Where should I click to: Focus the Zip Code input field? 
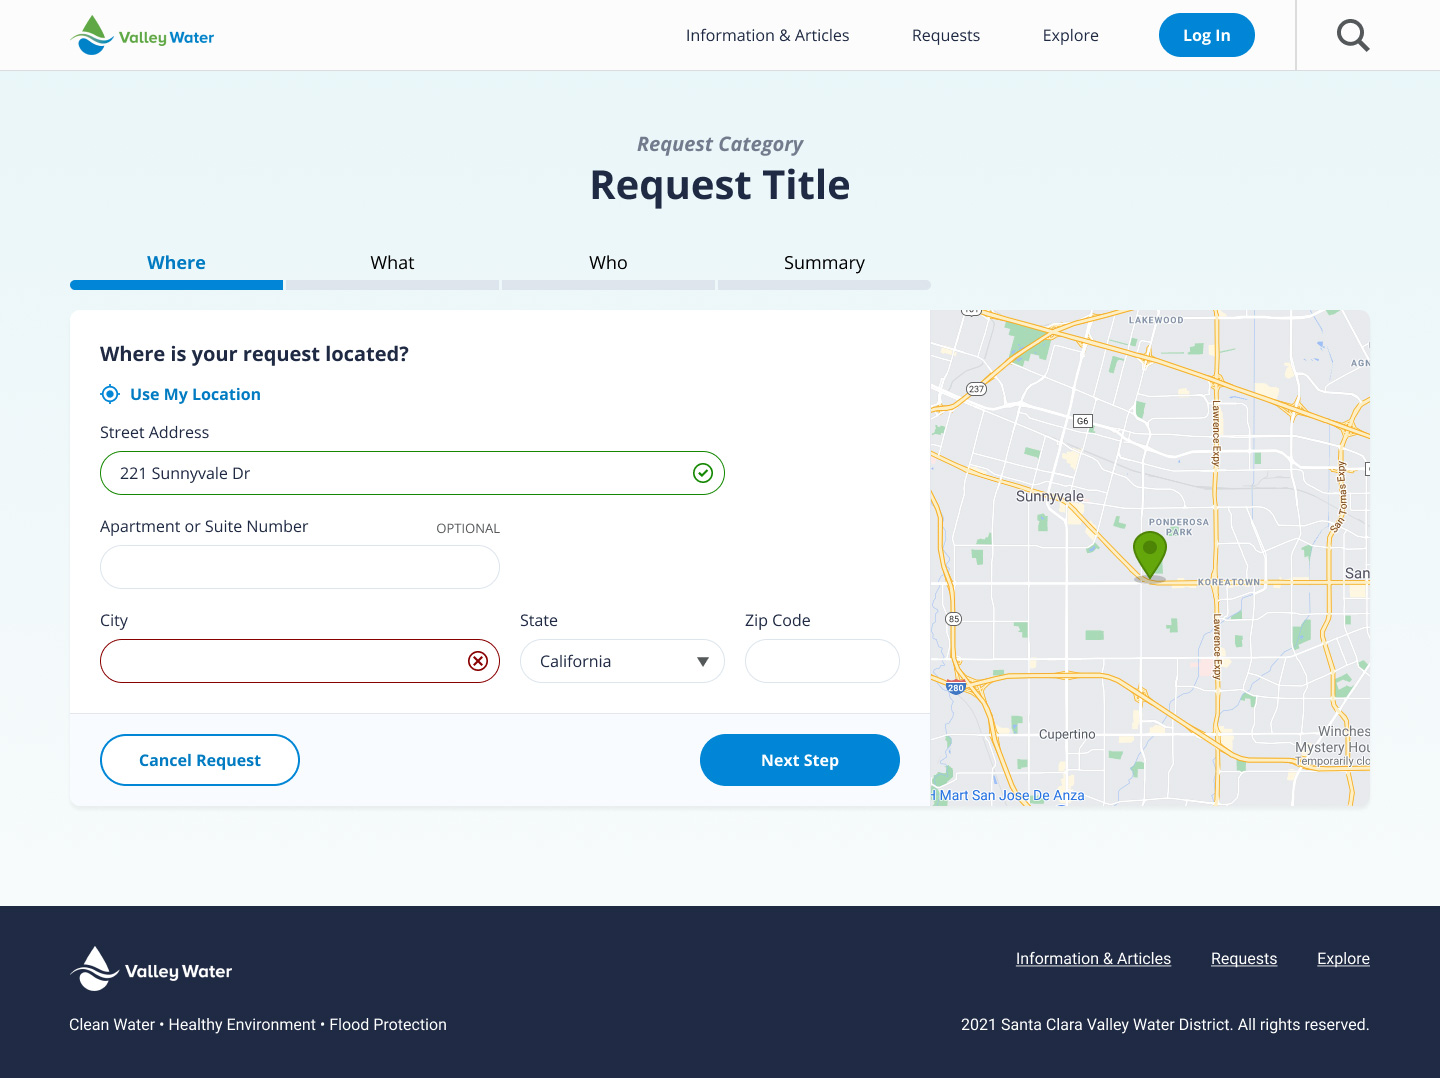pyautogui.click(x=822, y=661)
